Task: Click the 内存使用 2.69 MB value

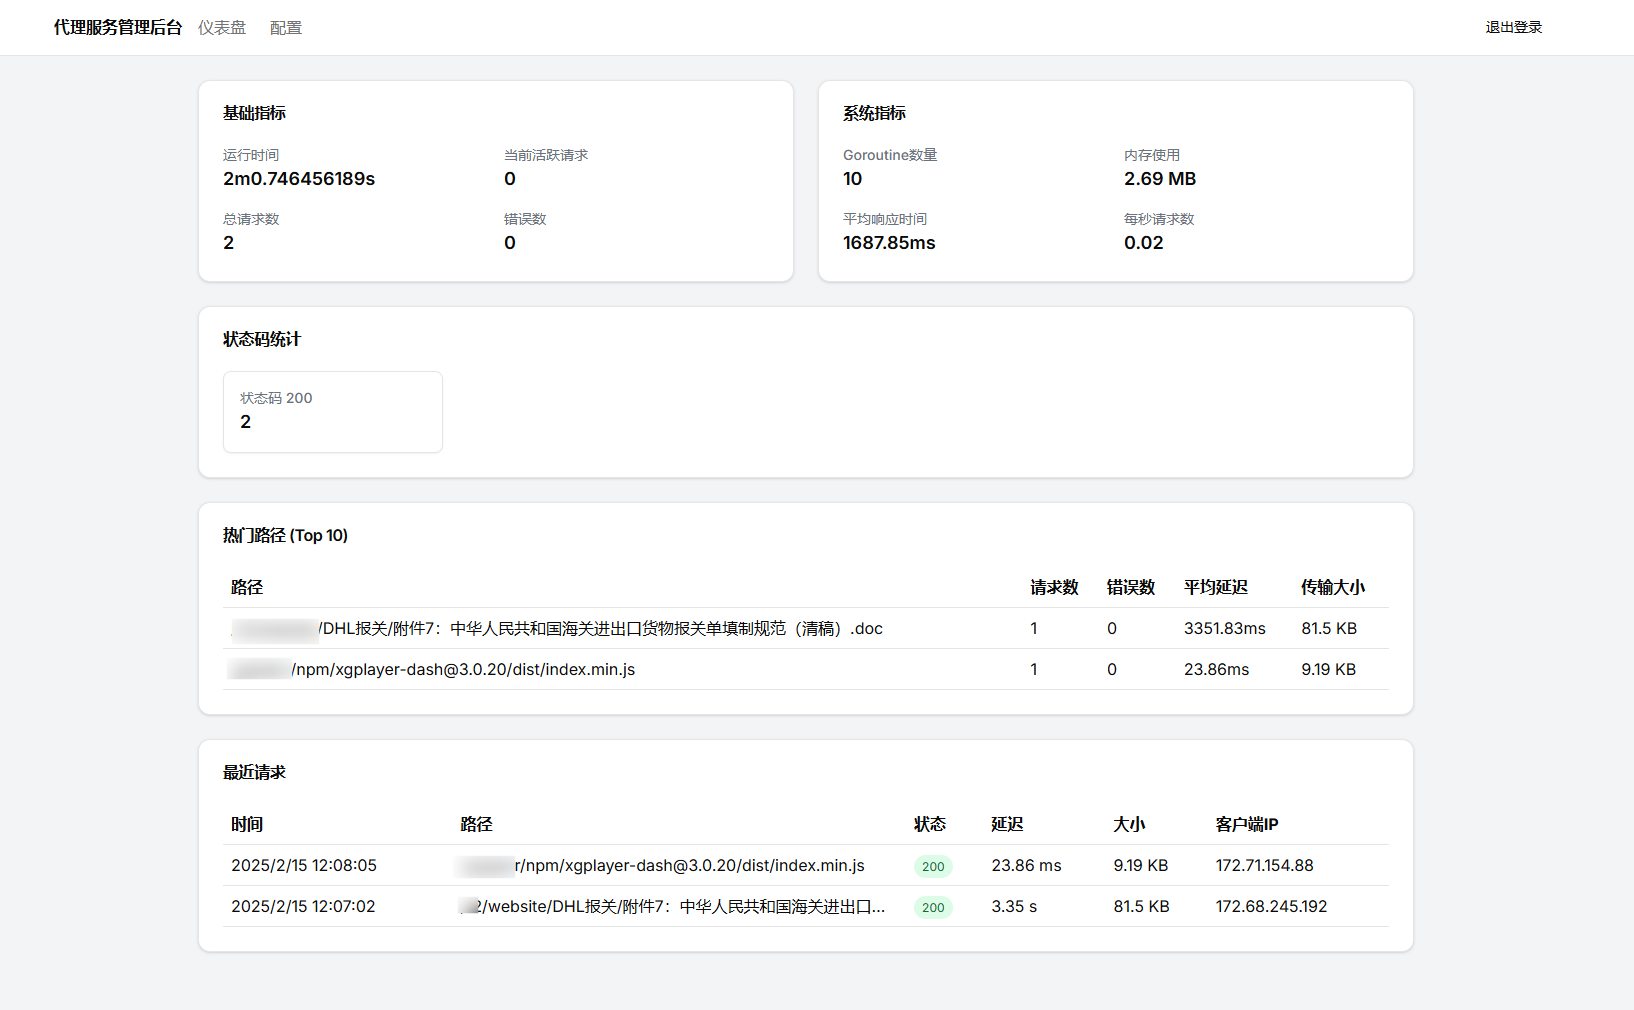Action: pyautogui.click(x=1159, y=179)
